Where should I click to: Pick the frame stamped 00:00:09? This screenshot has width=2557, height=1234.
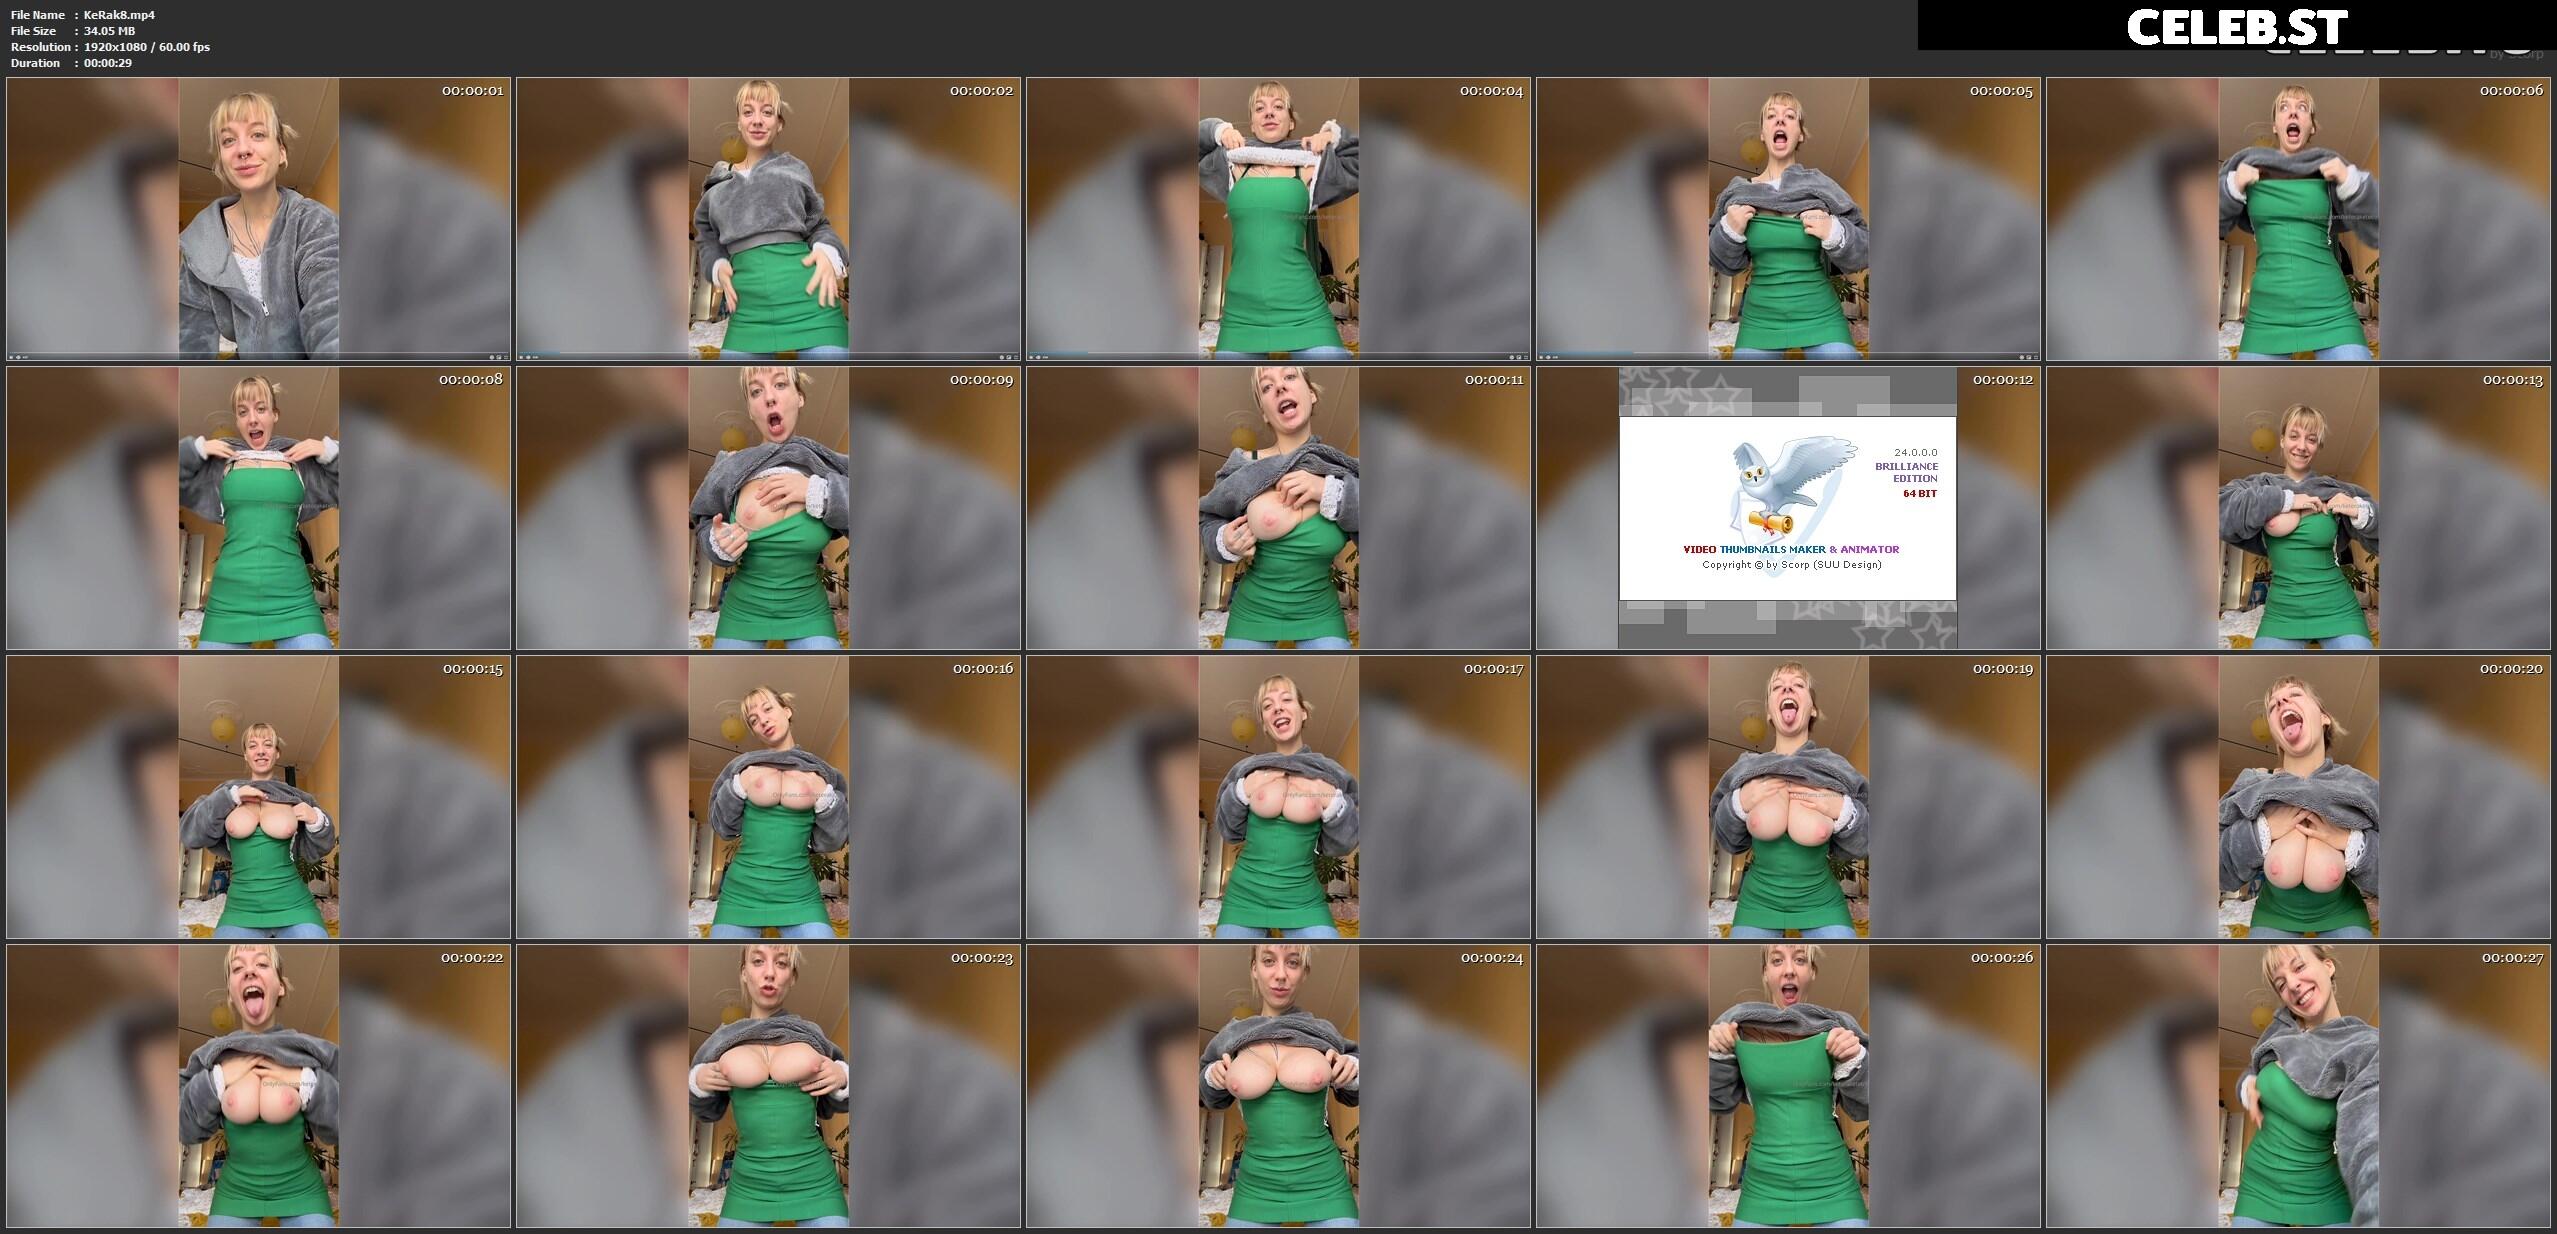pos(768,508)
